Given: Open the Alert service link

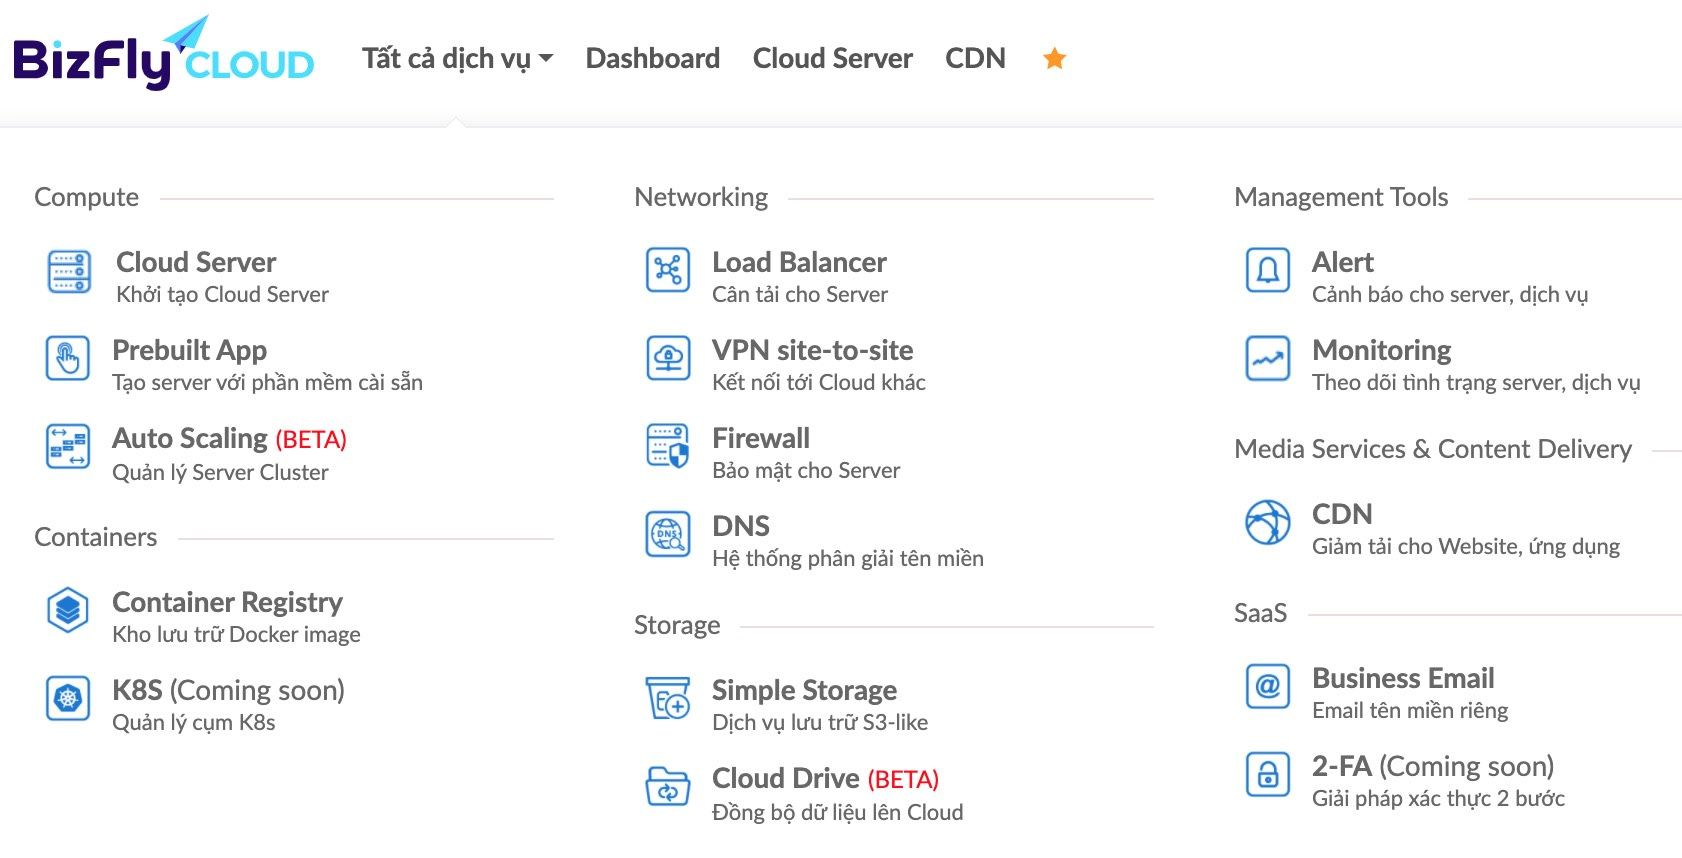Looking at the screenshot, I should click(x=1343, y=262).
